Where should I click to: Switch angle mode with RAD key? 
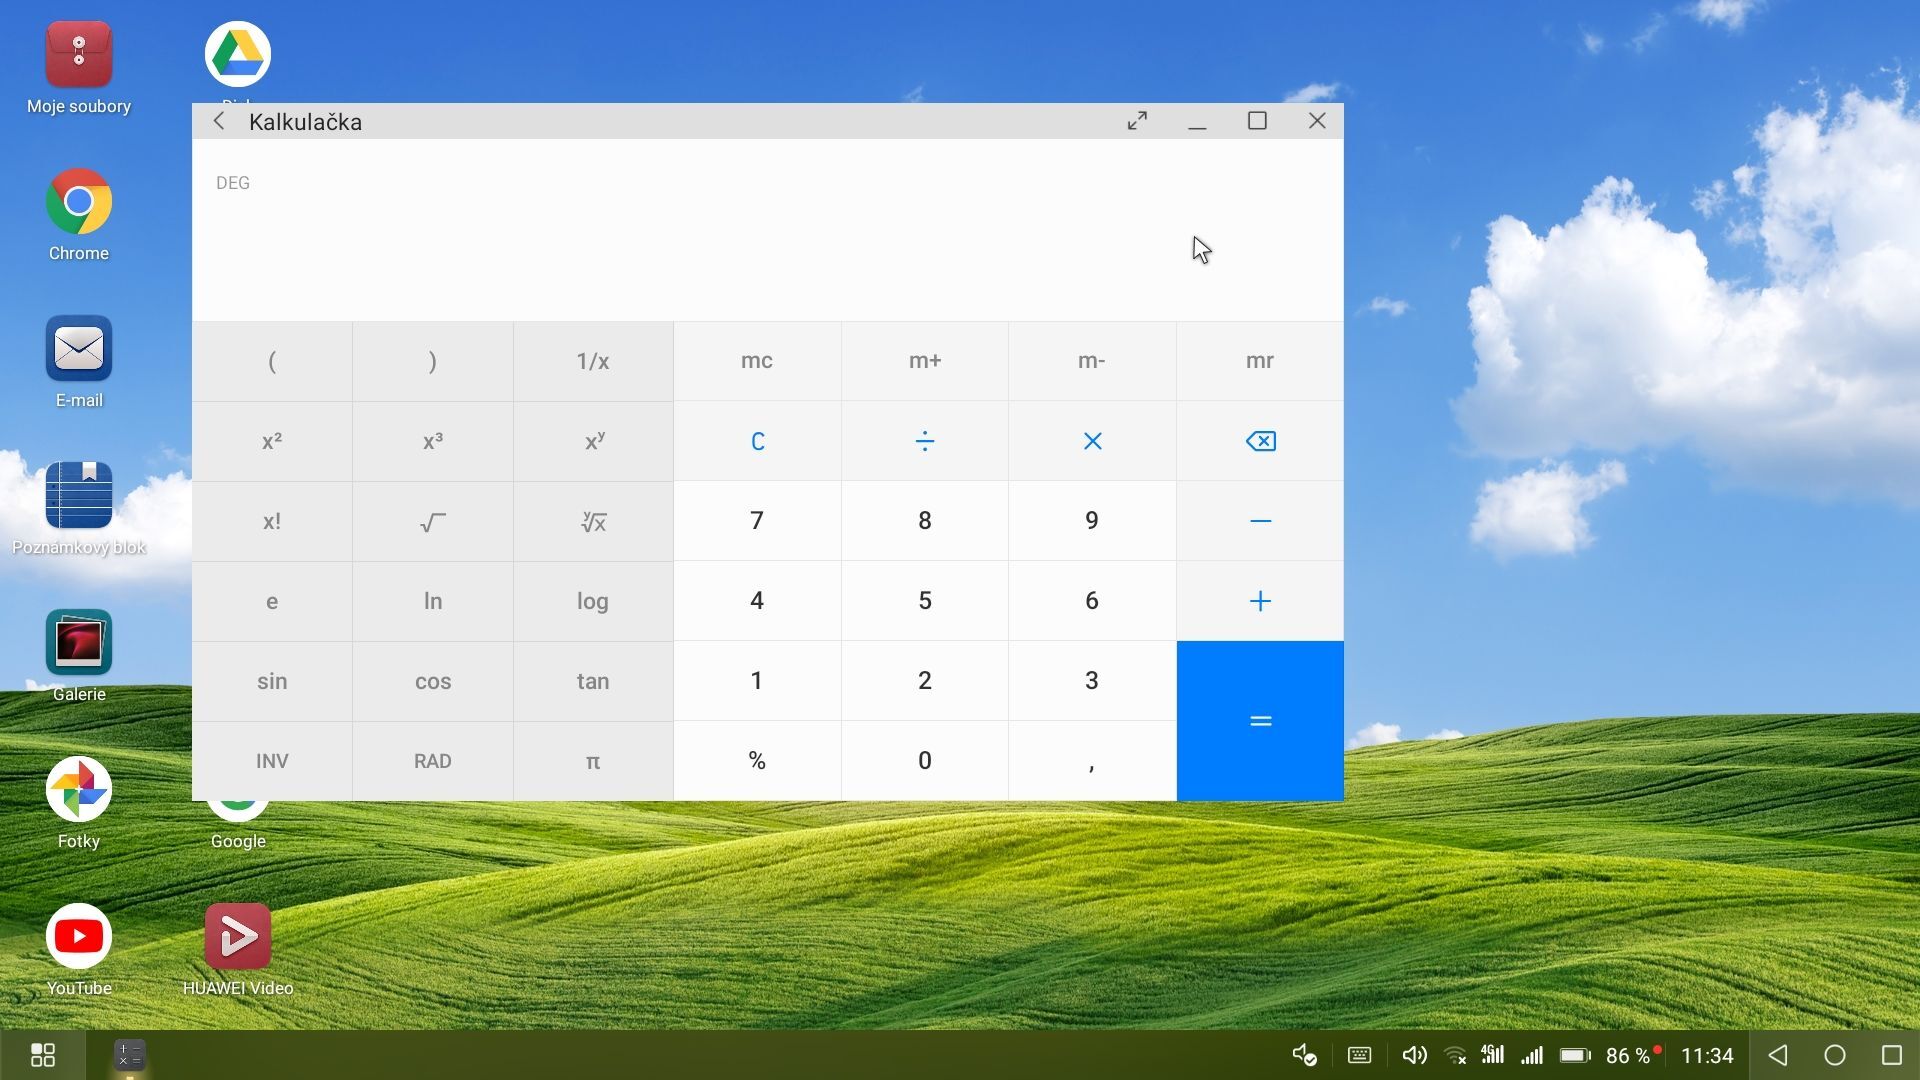pos(432,761)
